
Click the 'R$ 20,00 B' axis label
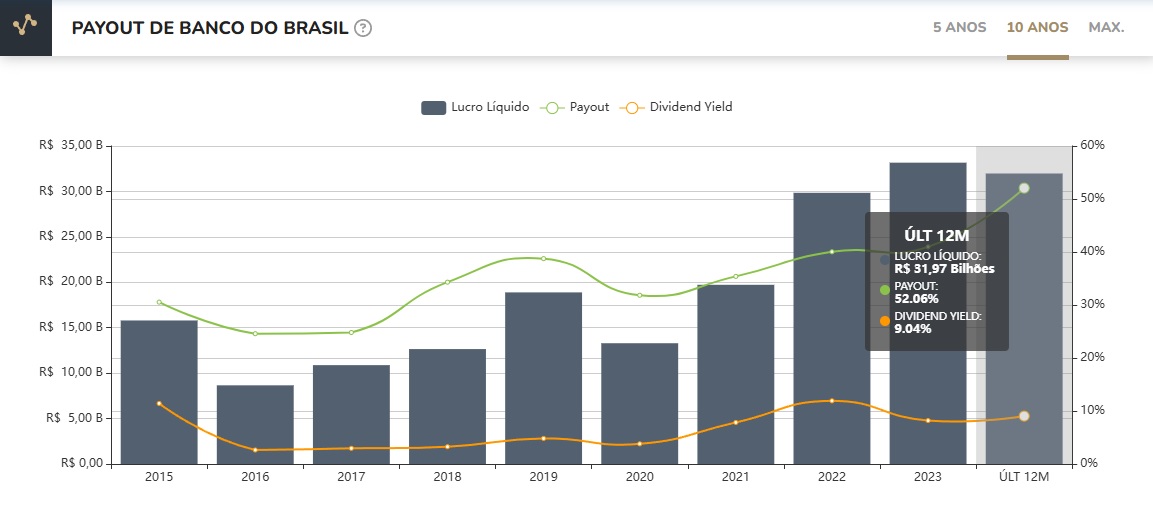coord(71,282)
